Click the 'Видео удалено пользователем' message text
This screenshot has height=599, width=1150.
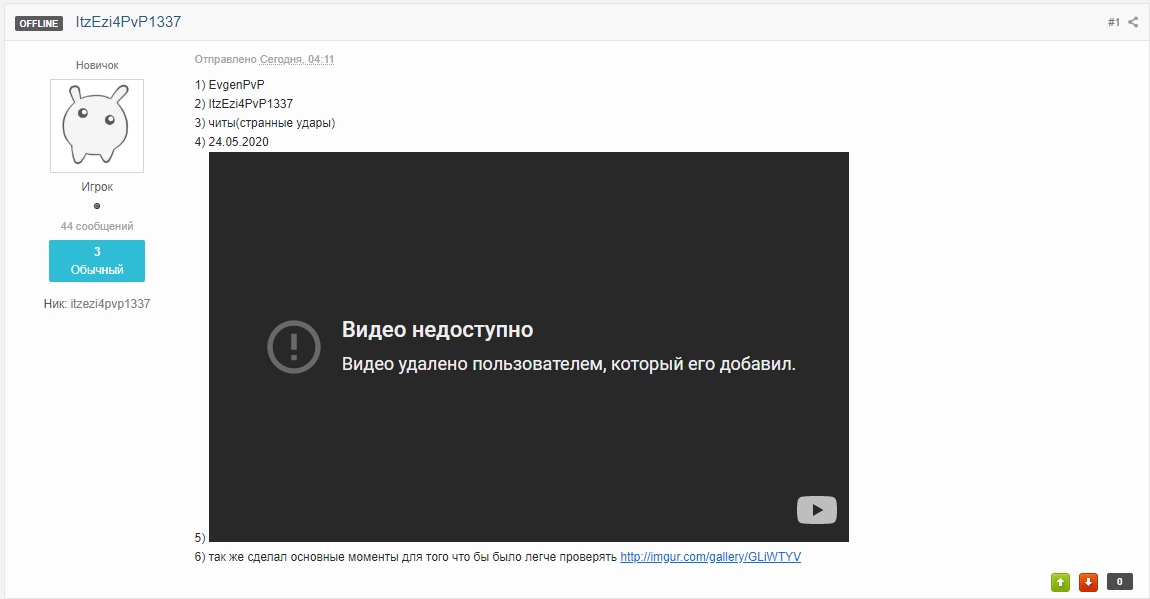[568, 364]
